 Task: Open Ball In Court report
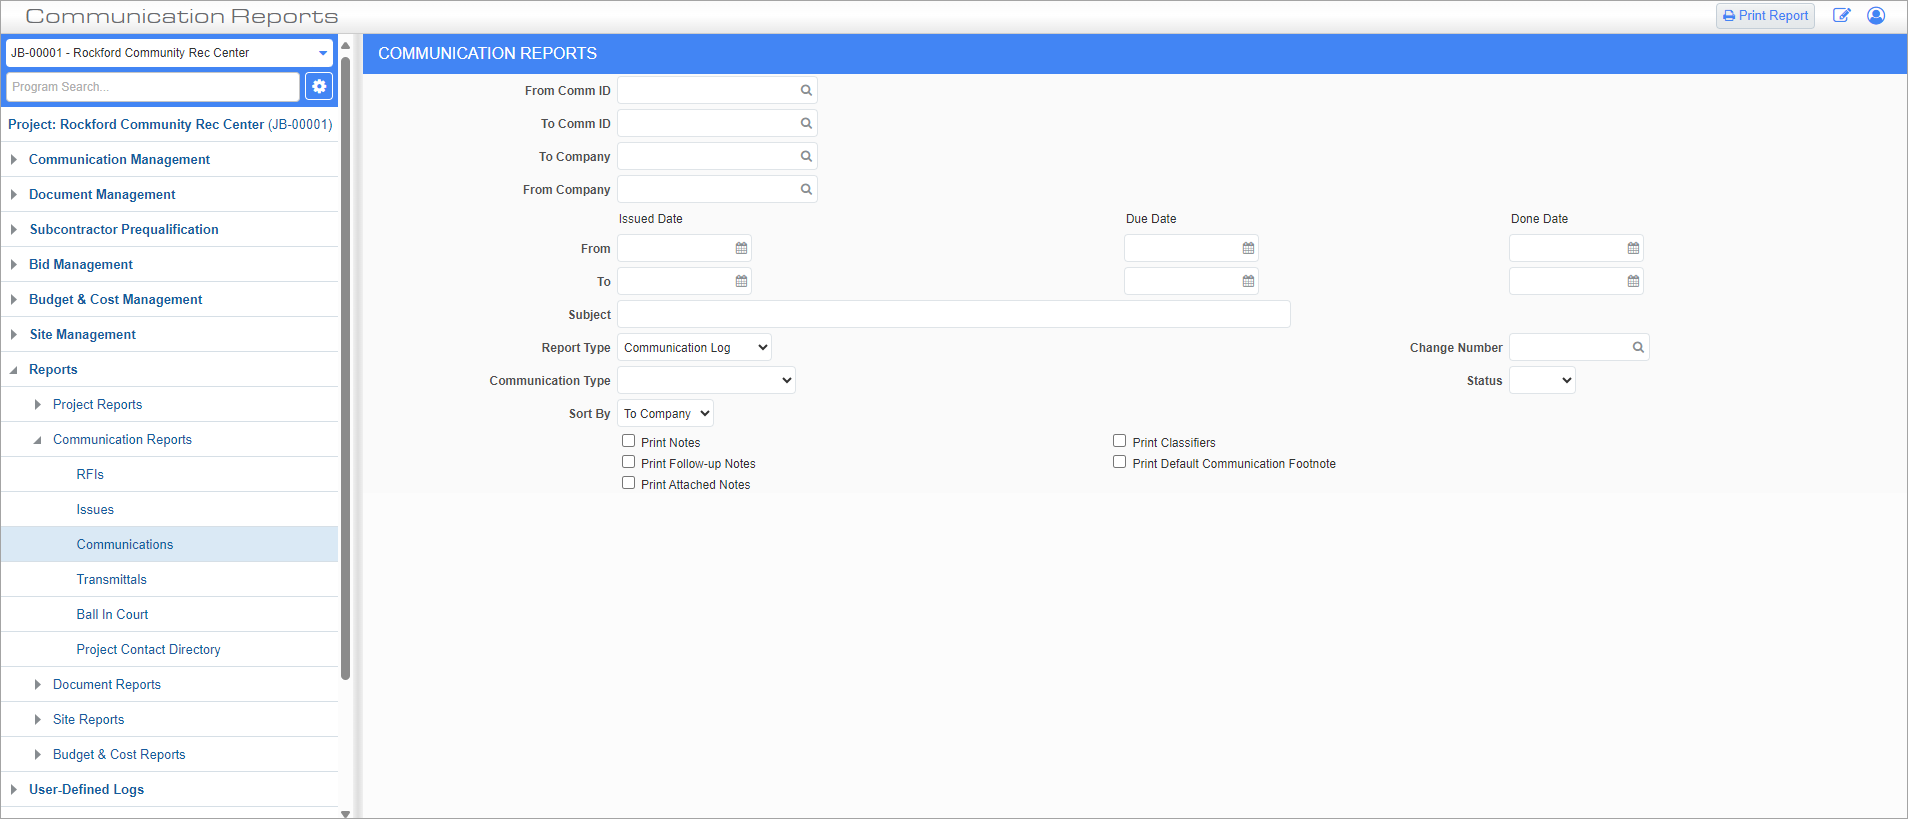coord(112,615)
